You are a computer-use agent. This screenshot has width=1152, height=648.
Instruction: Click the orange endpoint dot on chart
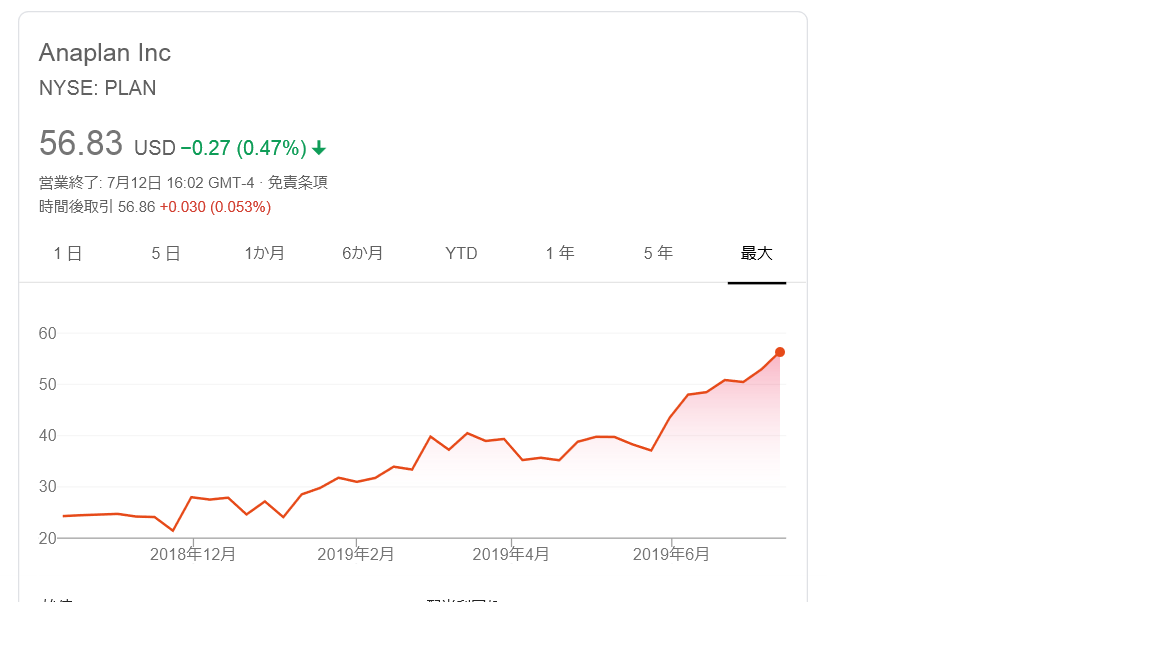780,352
